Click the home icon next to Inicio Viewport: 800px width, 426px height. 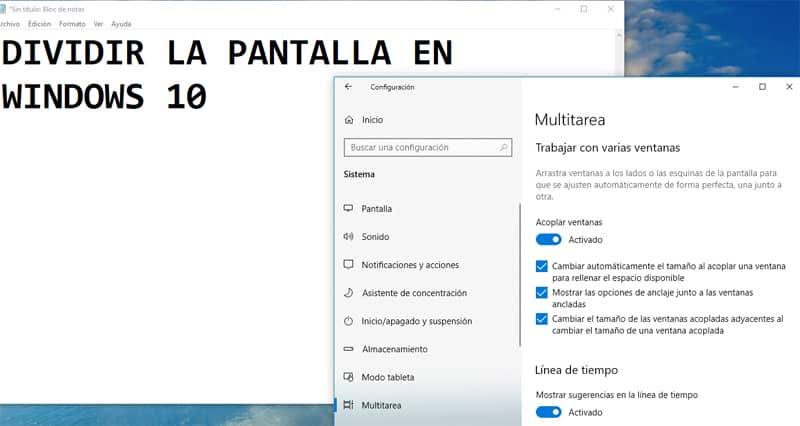[x=349, y=120]
